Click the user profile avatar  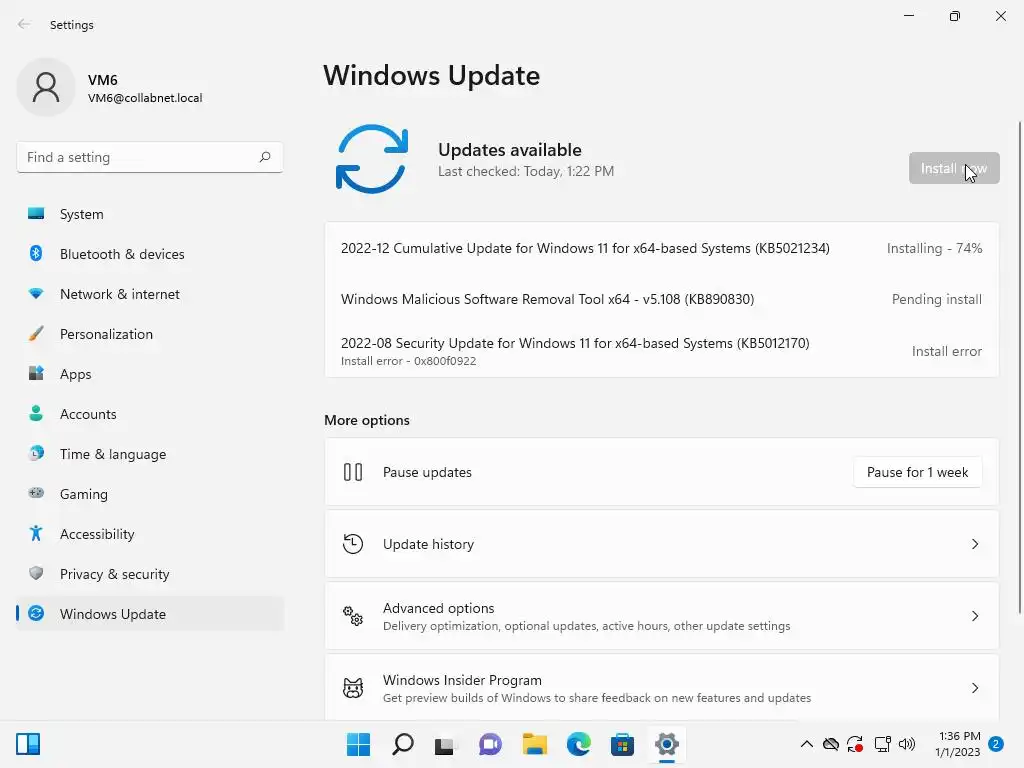tap(46, 87)
